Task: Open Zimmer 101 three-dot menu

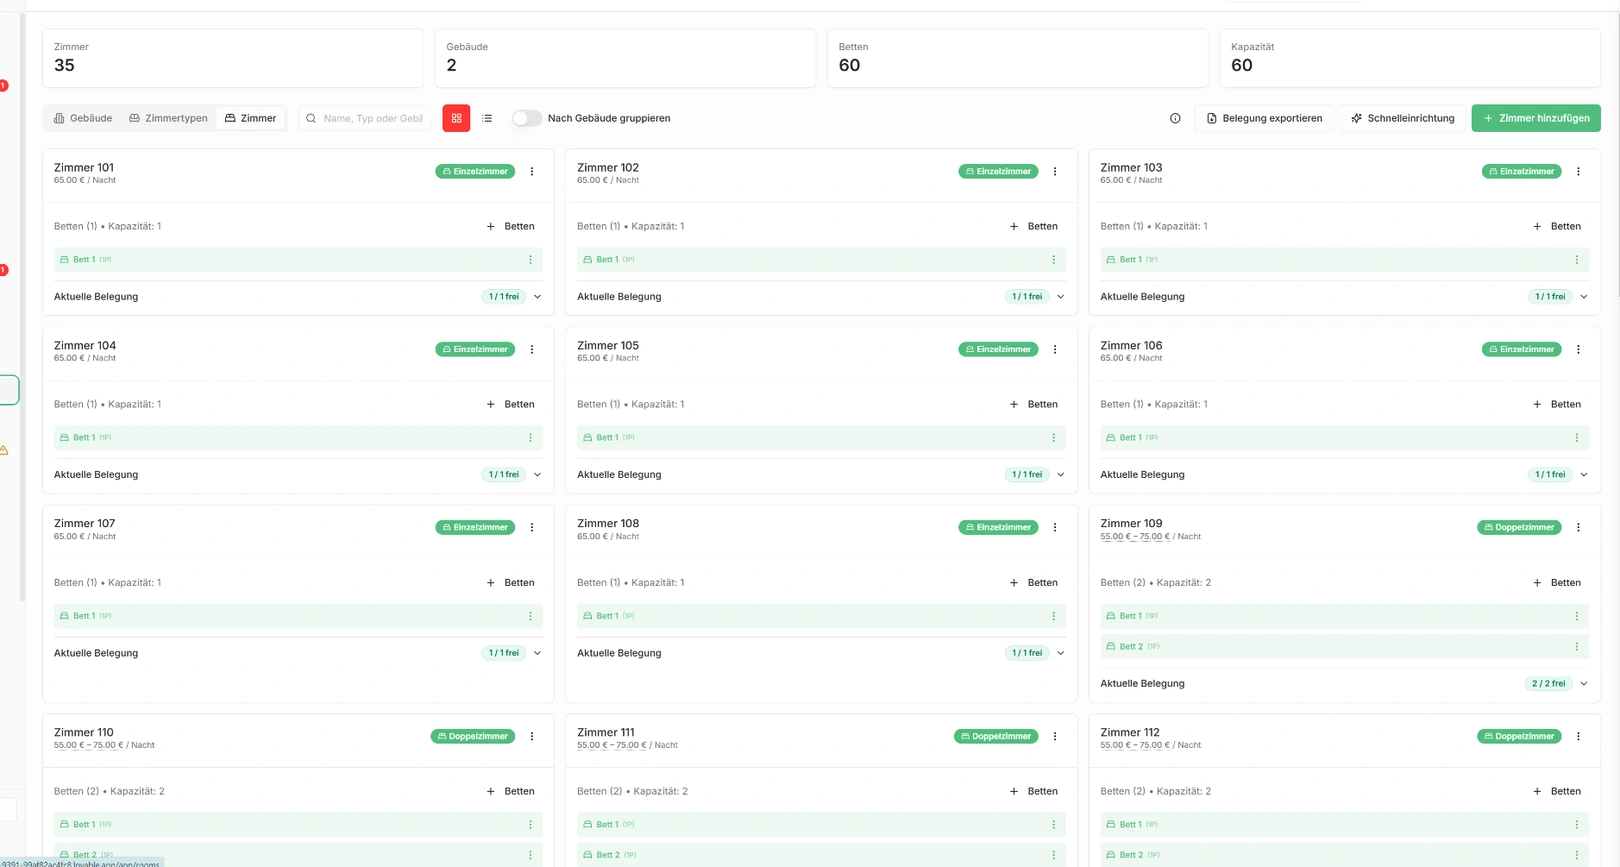Action: [x=532, y=172]
